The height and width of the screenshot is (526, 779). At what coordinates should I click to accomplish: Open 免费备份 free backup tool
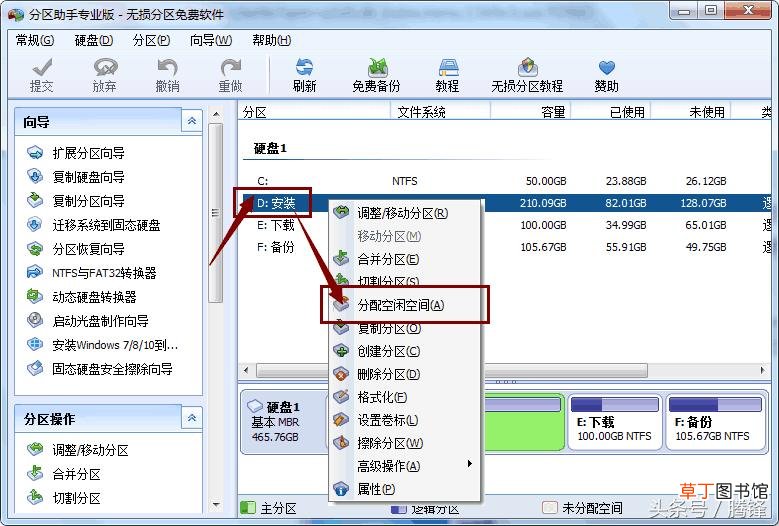(377, 68)
